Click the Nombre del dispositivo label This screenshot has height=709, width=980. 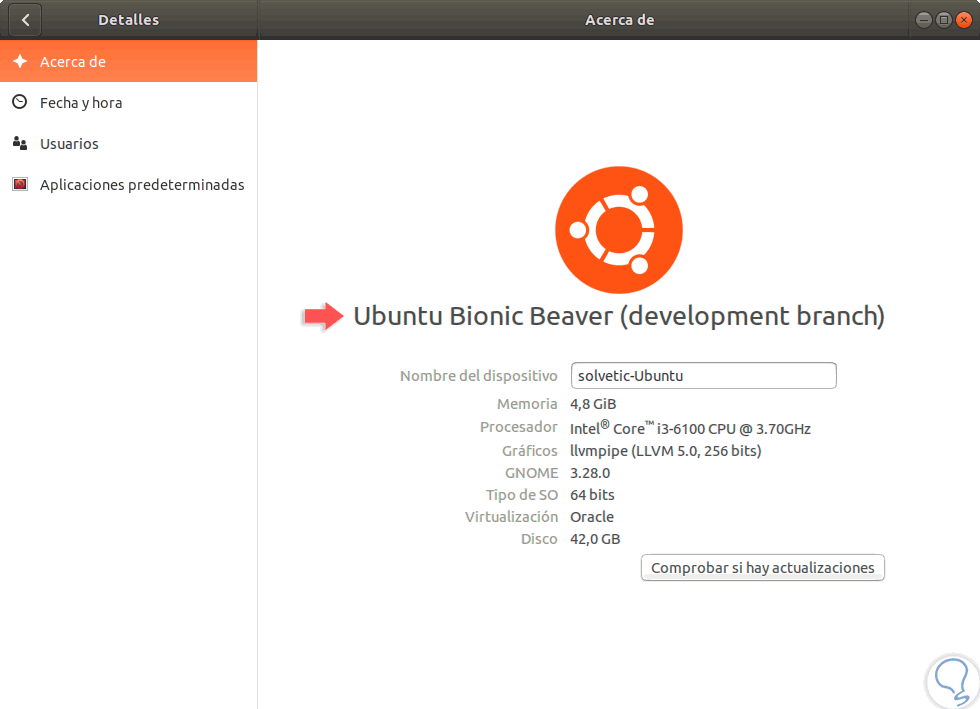coord(479,376)
